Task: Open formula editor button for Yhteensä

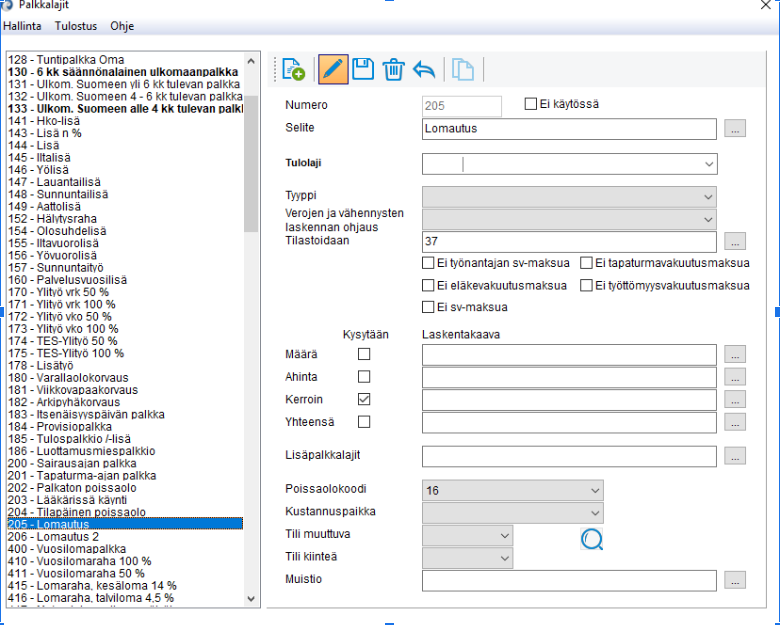Action: coord(735,422)
